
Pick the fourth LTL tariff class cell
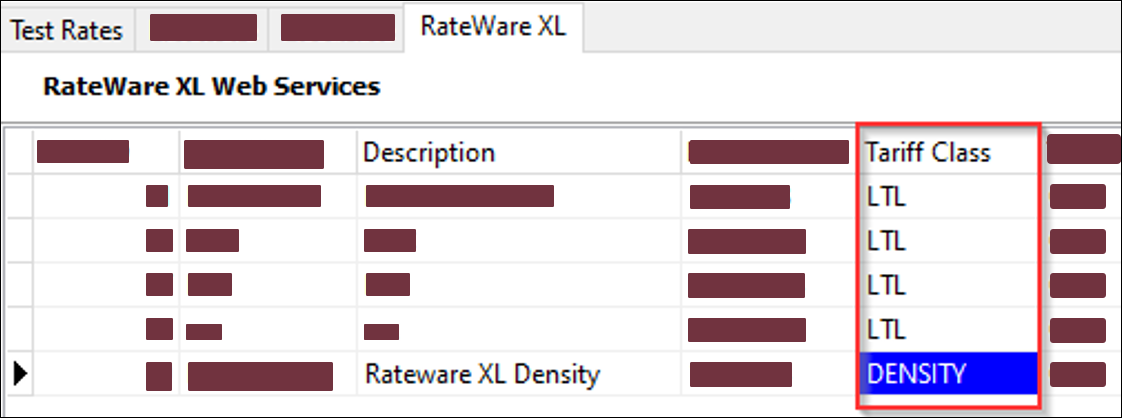[x=947, y=329]
